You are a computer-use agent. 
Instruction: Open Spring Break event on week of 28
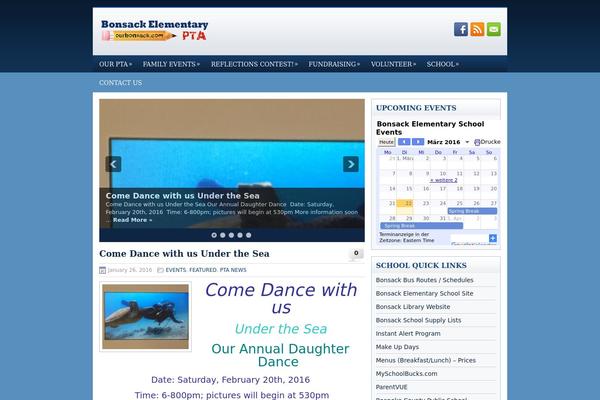point(421,226)
